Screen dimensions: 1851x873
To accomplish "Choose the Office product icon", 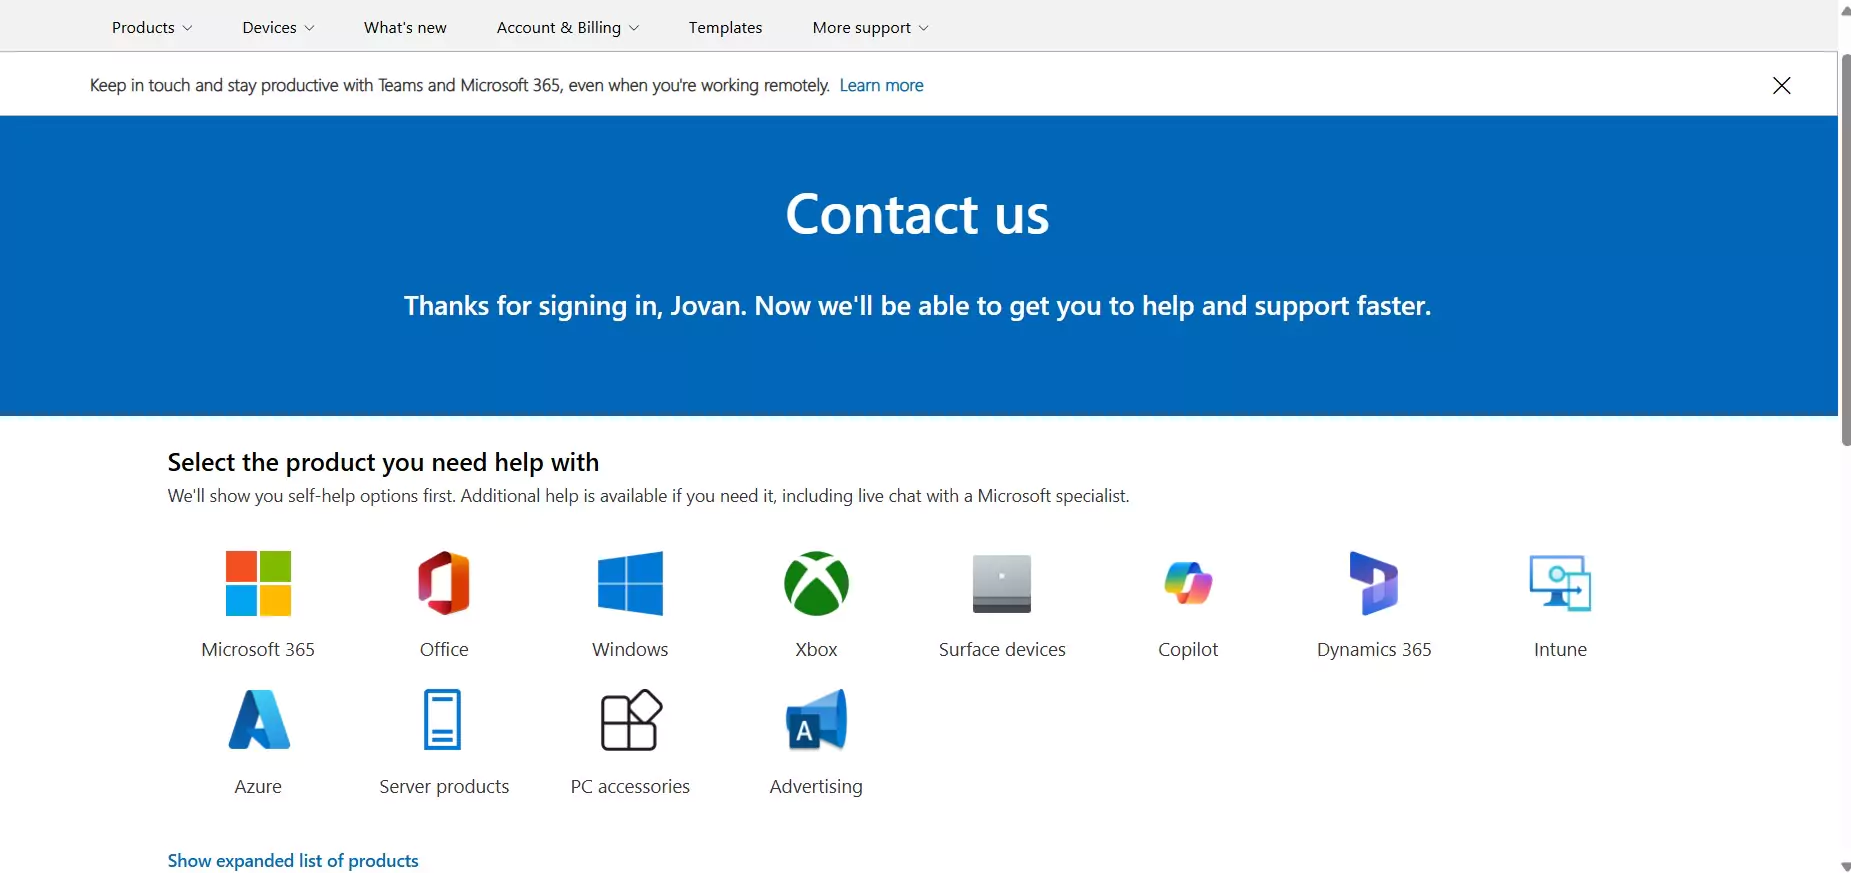I will point(444,583).
